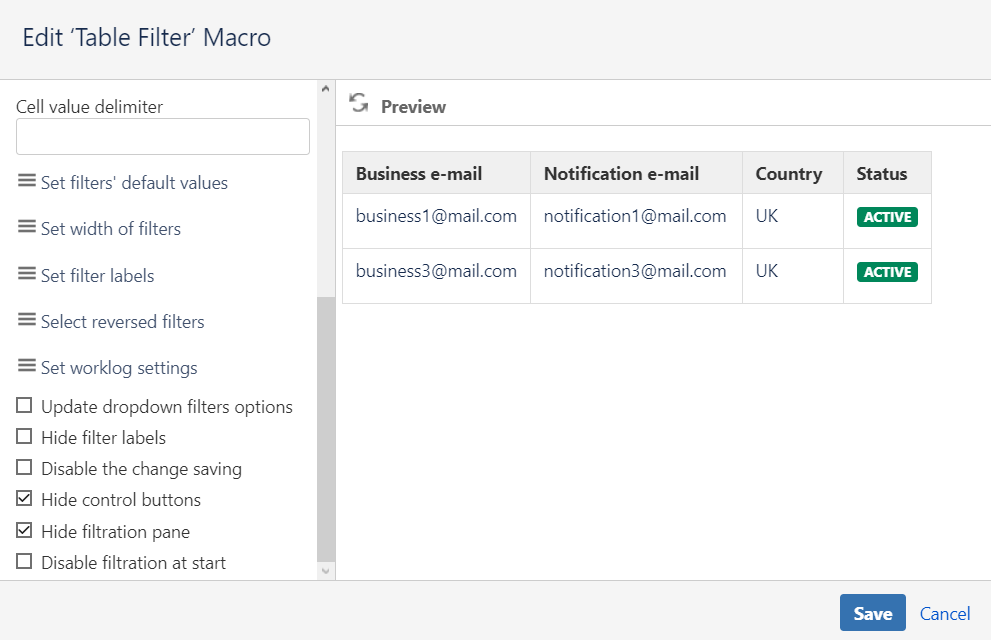Click hamburger icon beside Set width of filters
991x640 pixels.
point(27,227)
